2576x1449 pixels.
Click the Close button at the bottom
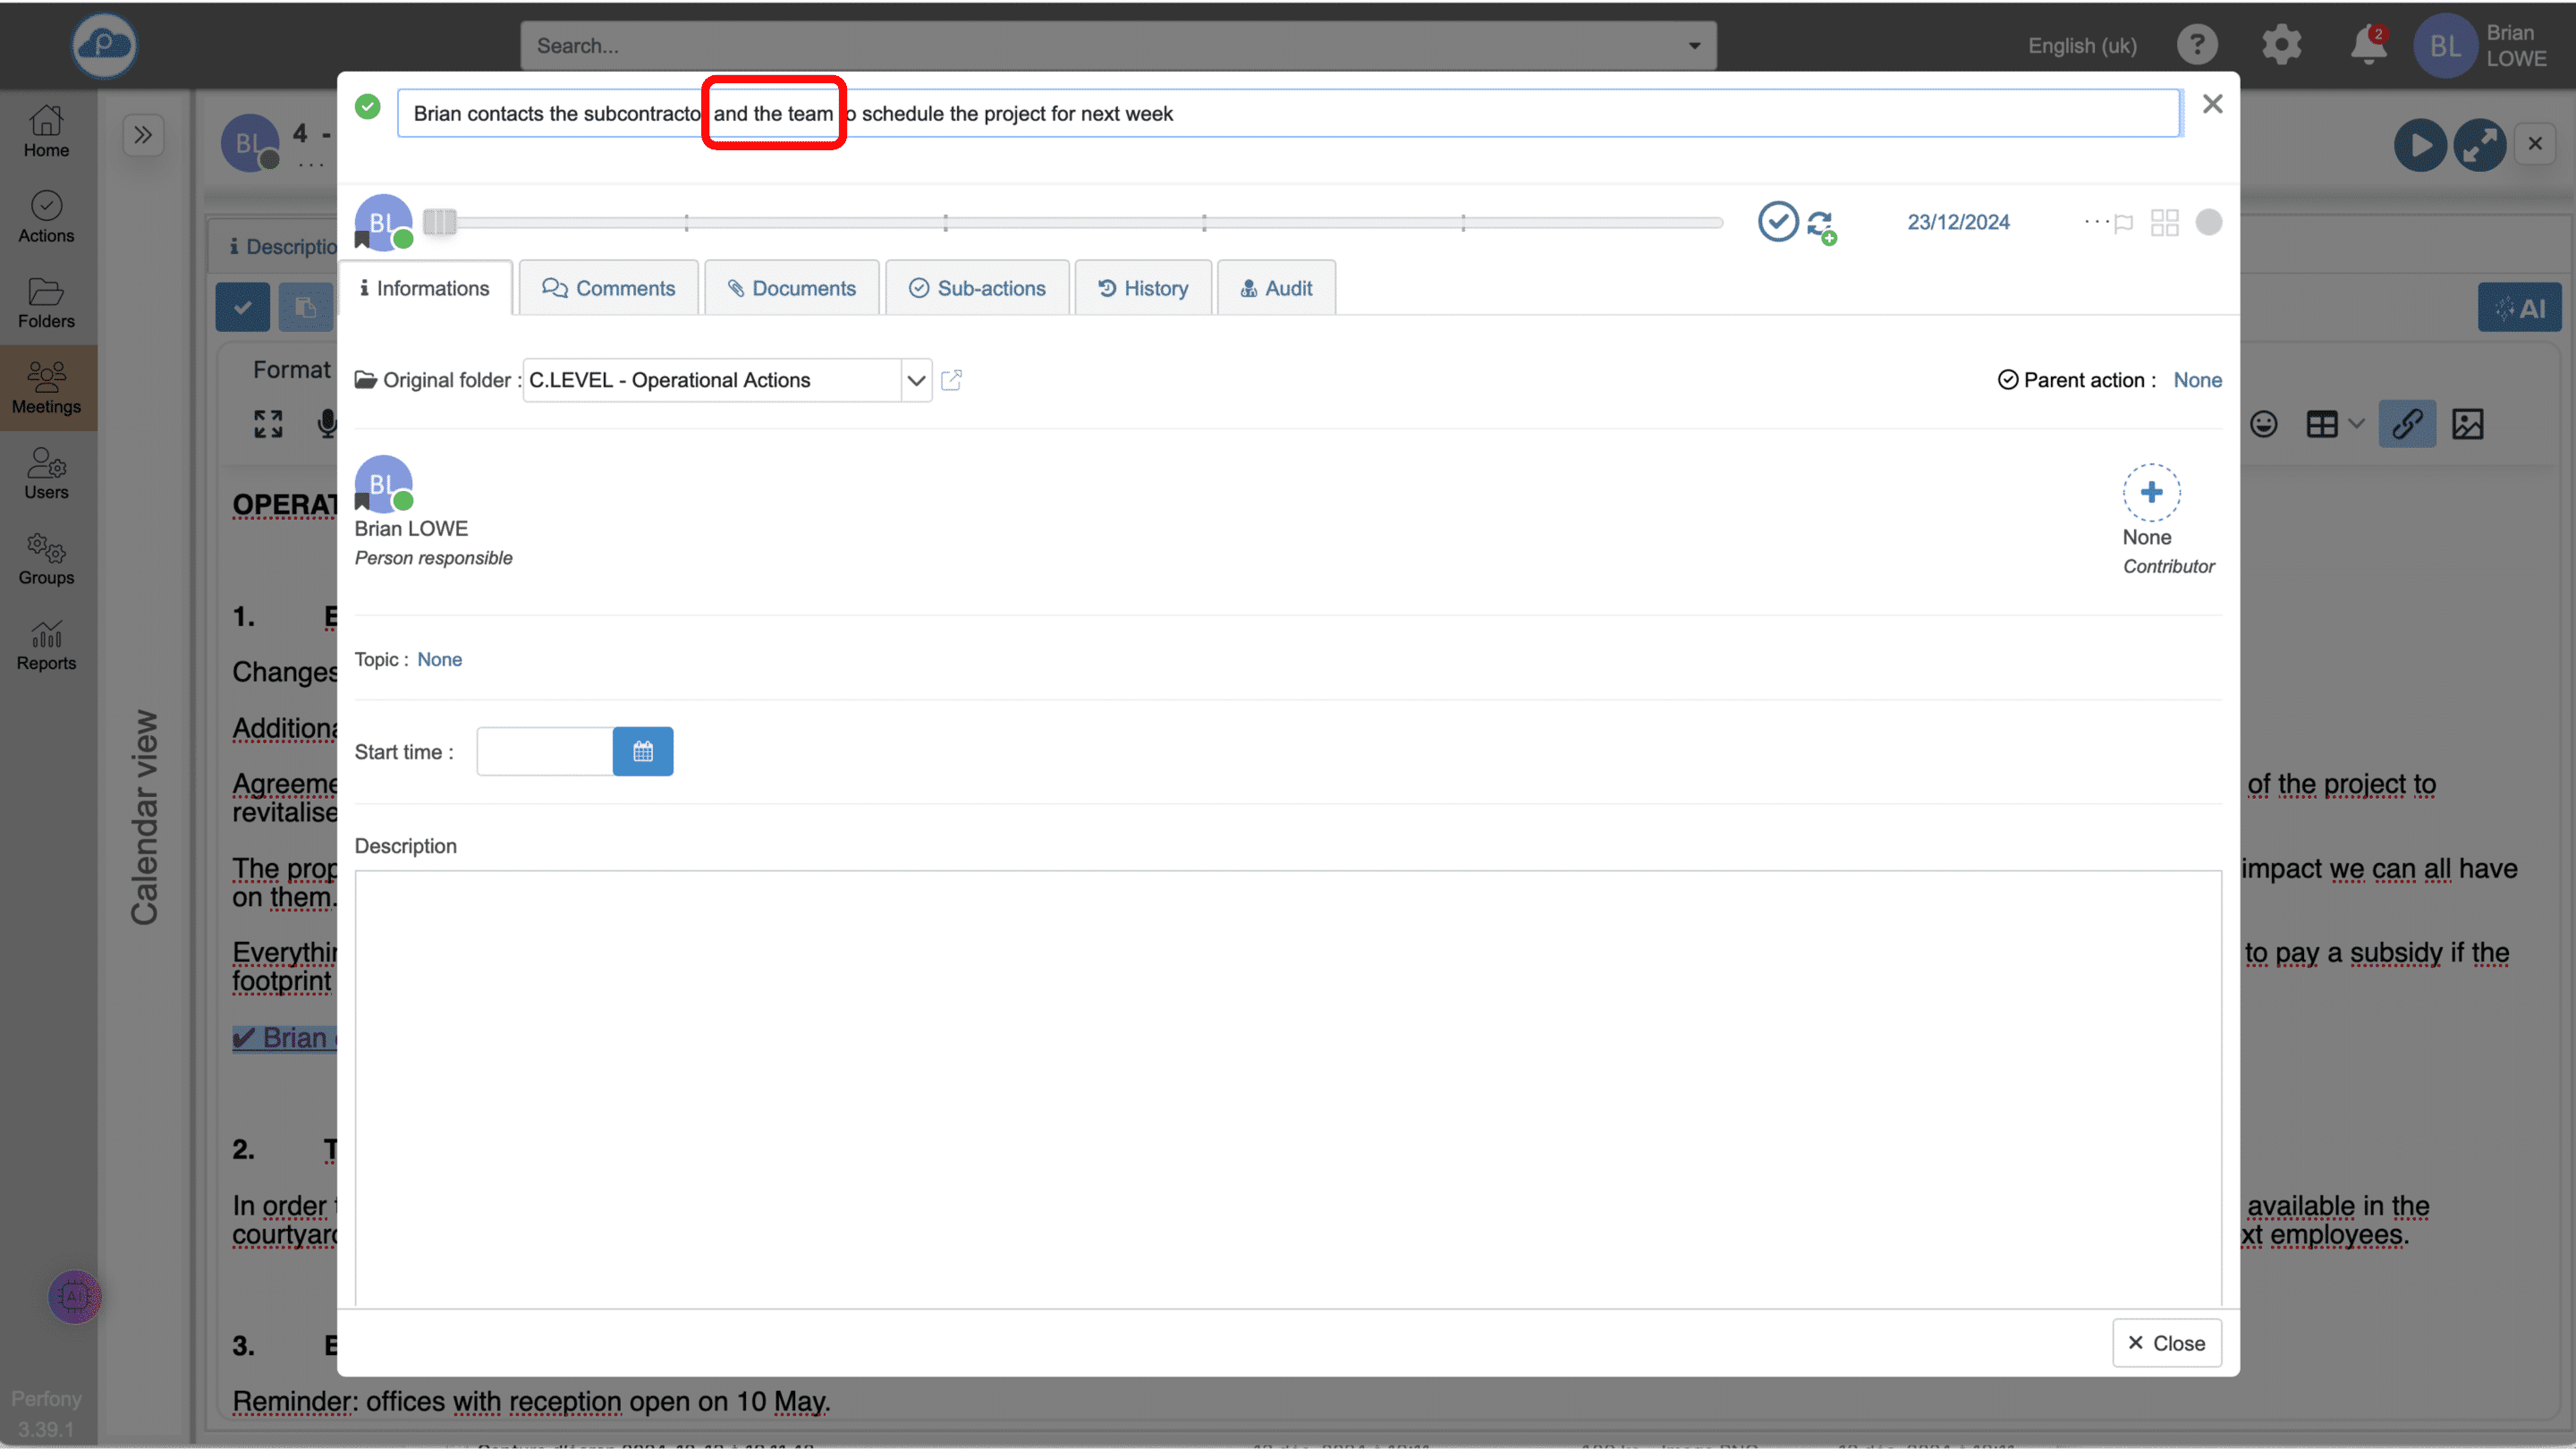(x=2166, y=1343)
